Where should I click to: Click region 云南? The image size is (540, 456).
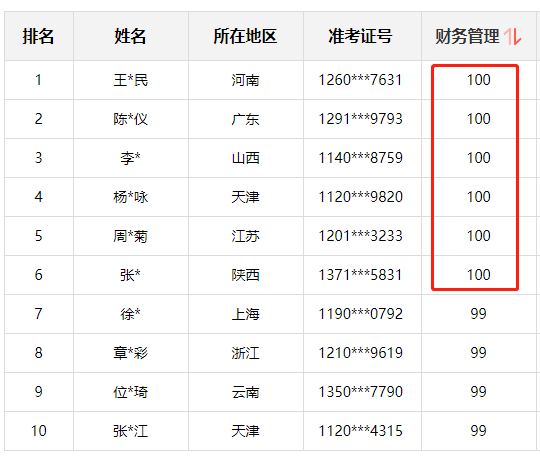(246, 392)
